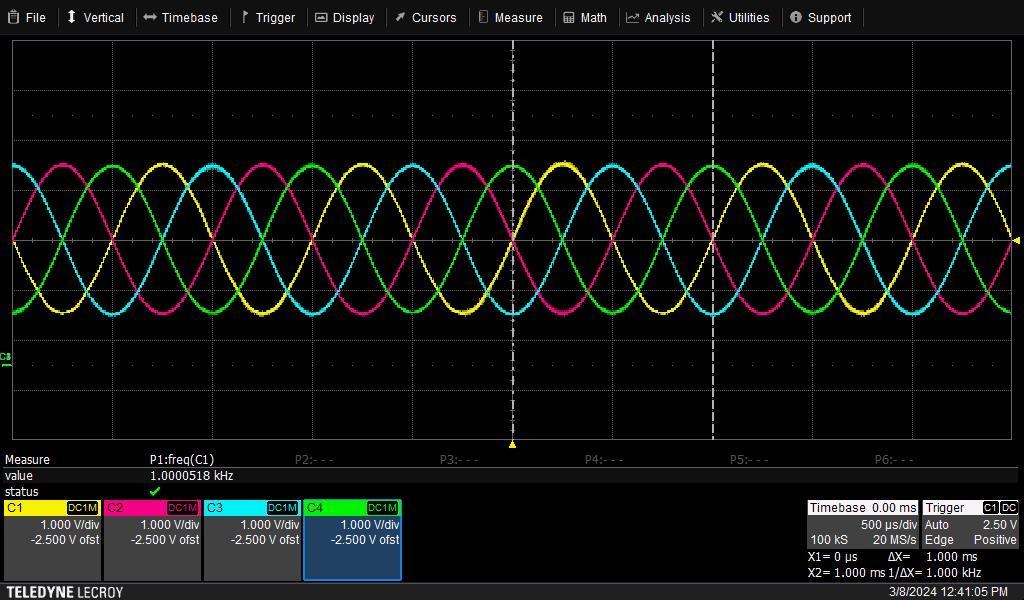Click the C2 -2.500 V ofst value
The height and width of the screenshot is (600, 1024).
tap(165, 540)
